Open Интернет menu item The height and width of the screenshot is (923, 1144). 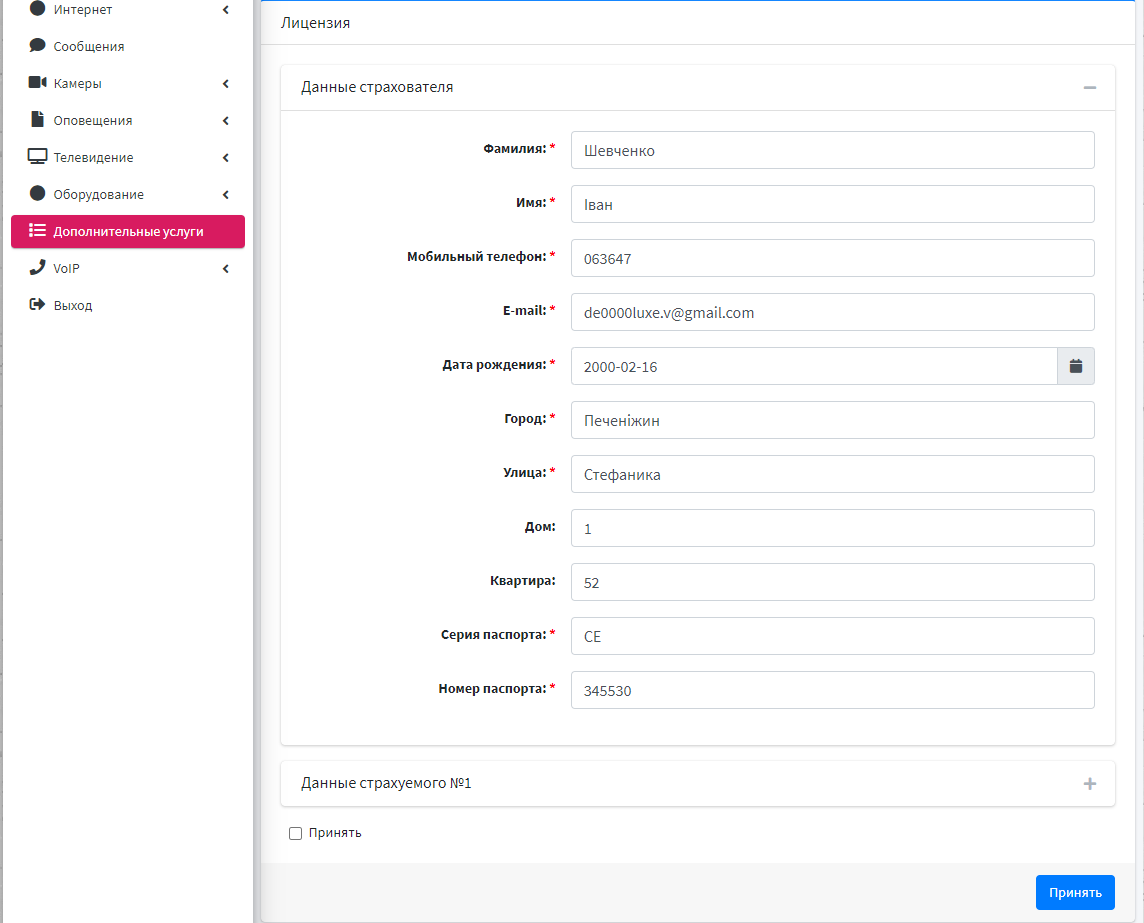point(128,9)
